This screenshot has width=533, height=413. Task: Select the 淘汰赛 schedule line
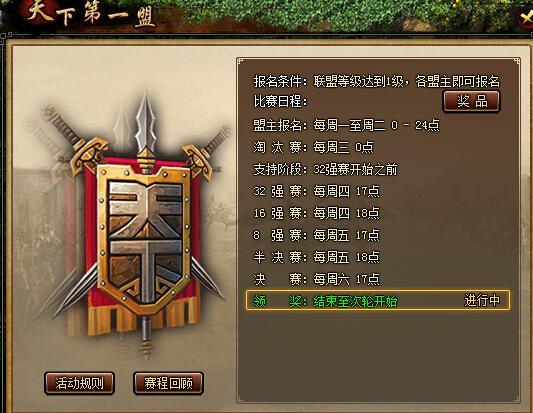point(313,147)
